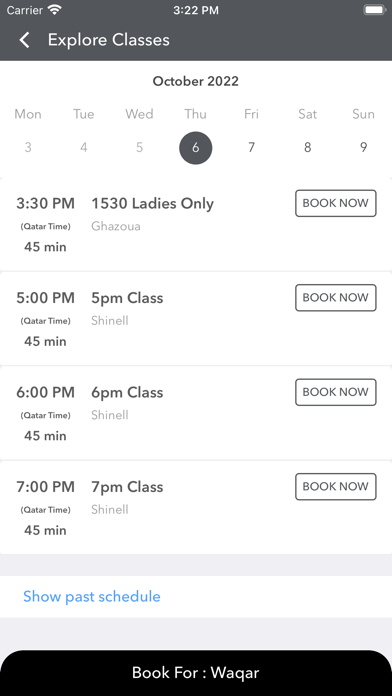Screen dimensions: 392x696
Task: Tap the Book For : Waqar bar
Action: pyautogui.click(x=196, y=673)
